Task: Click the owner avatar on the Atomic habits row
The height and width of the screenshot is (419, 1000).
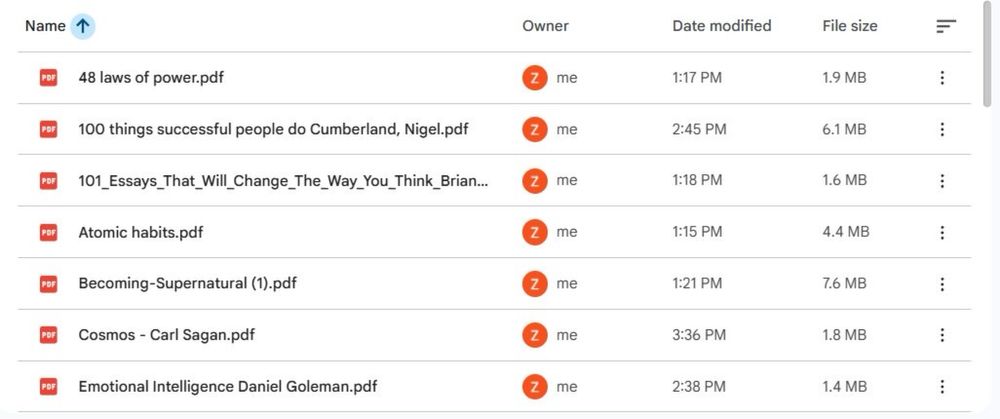Action: click(x=535, y=232)
